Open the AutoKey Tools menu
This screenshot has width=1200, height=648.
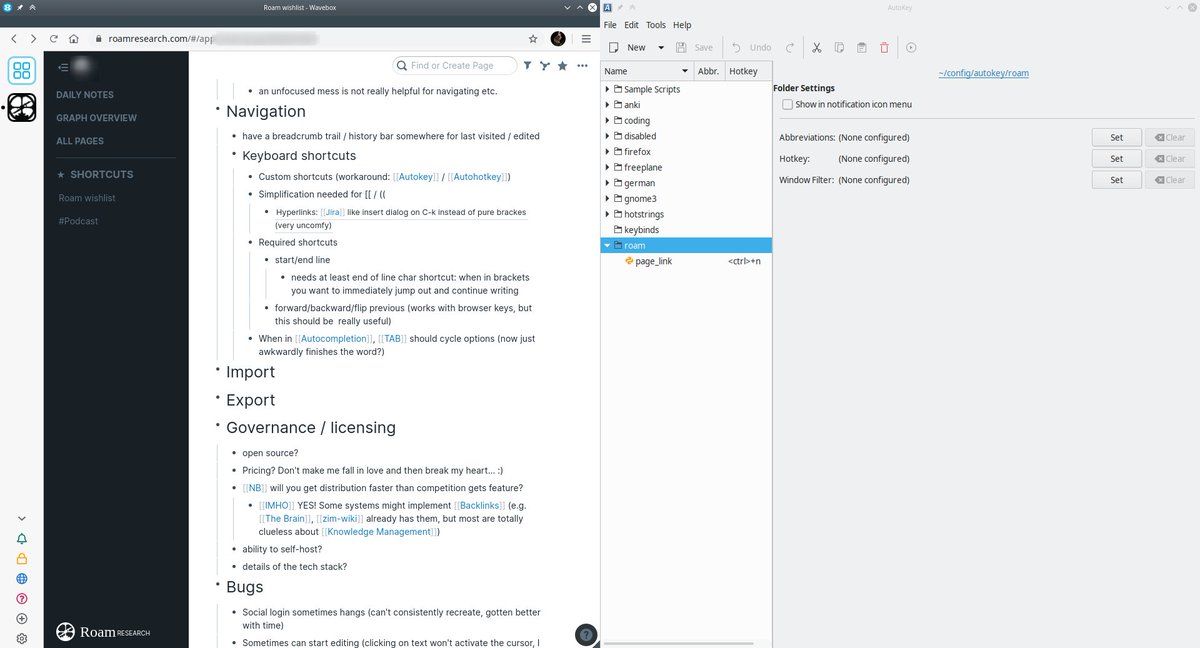pyautogui.click(x=656, y=25)
